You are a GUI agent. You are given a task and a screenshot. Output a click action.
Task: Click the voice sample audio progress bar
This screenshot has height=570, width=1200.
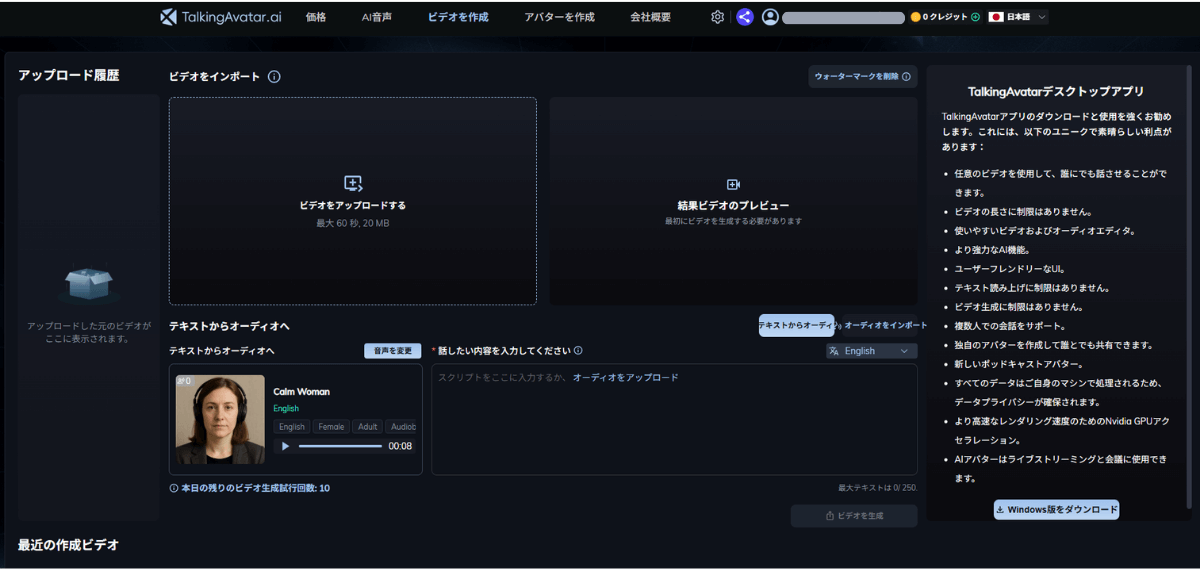340,446
